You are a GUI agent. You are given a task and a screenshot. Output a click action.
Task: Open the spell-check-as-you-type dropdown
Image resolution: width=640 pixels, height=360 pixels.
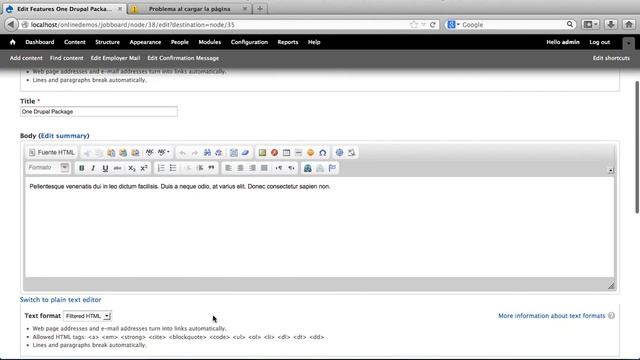[x=164, y=153]
